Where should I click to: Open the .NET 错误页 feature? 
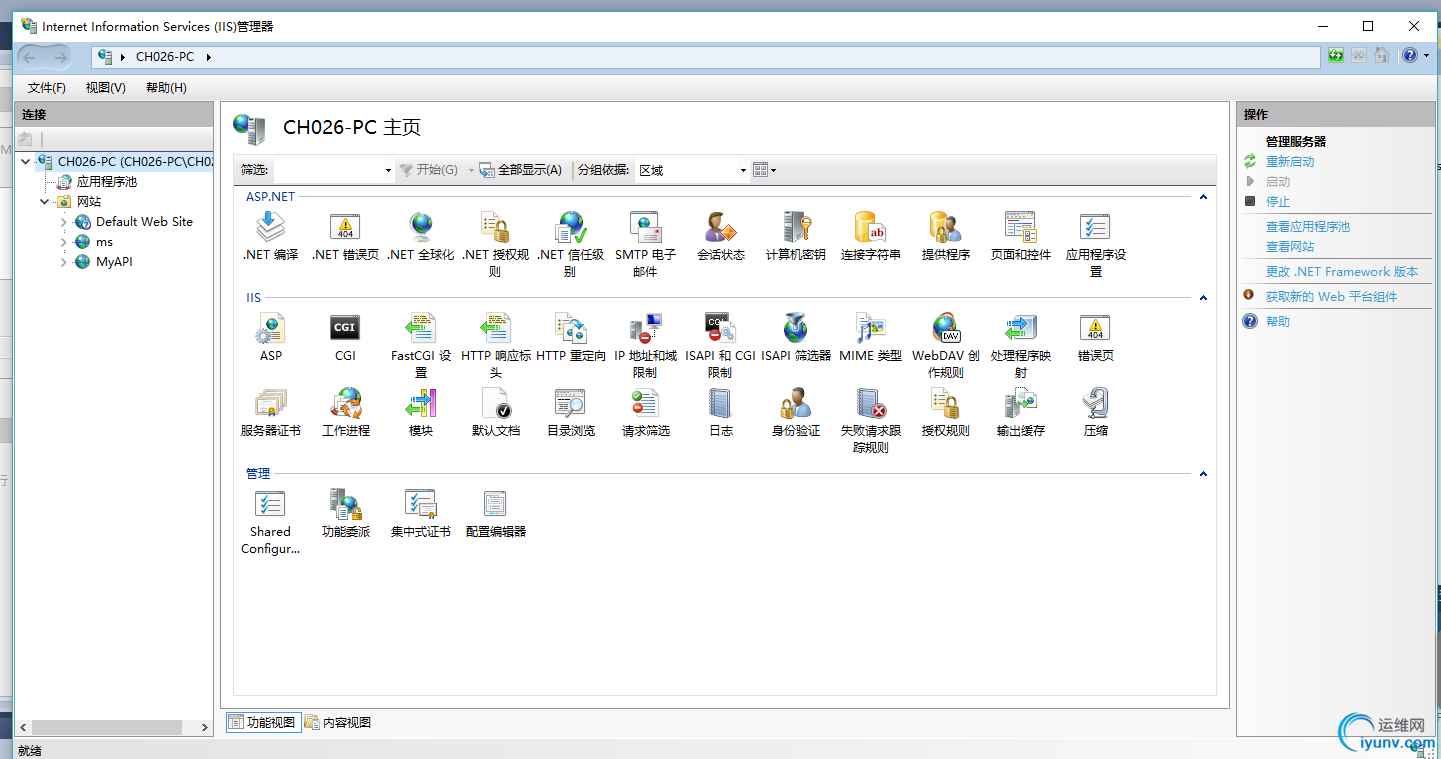345,236
